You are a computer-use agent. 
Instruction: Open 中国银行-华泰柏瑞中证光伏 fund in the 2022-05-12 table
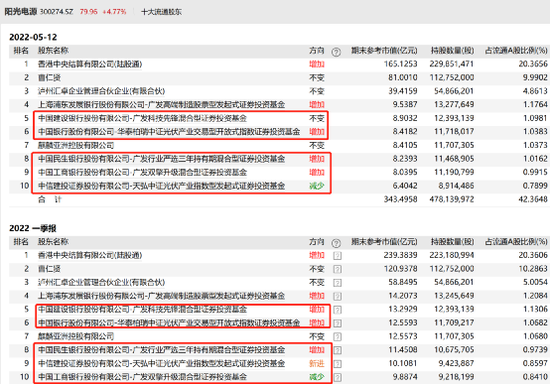click(169, 132)
